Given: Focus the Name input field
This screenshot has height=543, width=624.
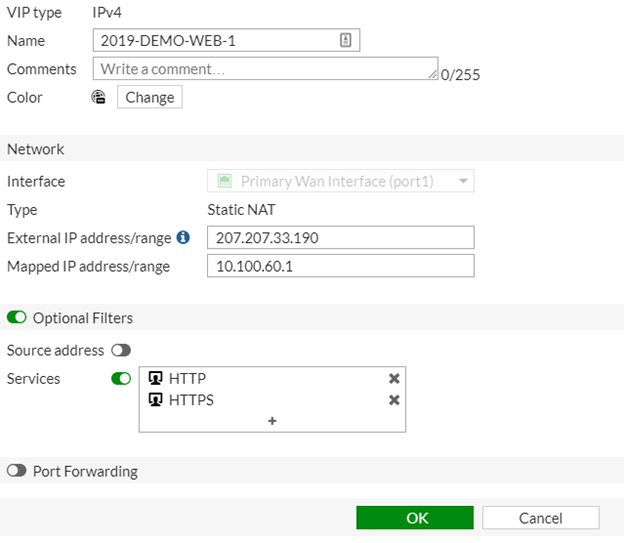Looking at the screenshot, I should point(226,40).
